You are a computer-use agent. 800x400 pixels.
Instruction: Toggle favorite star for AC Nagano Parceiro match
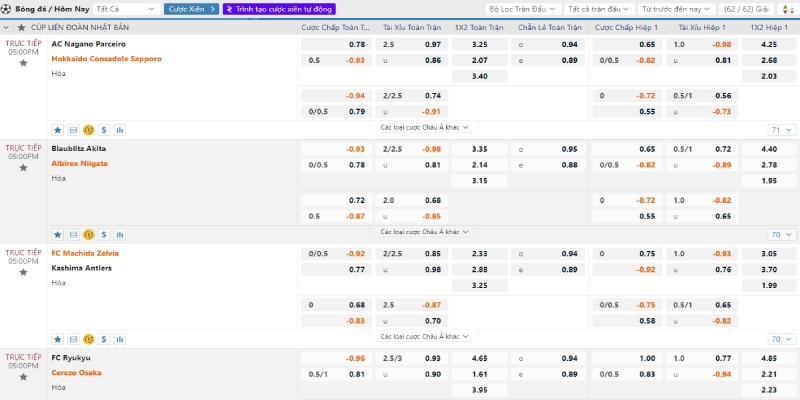pyautogui.click(x=23, y=72)
